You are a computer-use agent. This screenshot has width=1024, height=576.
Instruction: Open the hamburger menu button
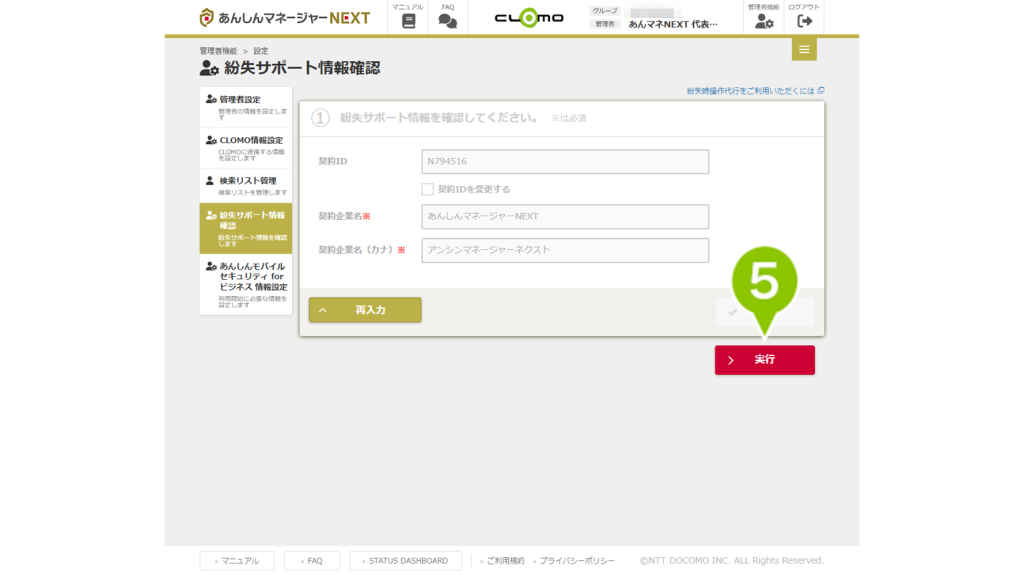pos(804,49)
